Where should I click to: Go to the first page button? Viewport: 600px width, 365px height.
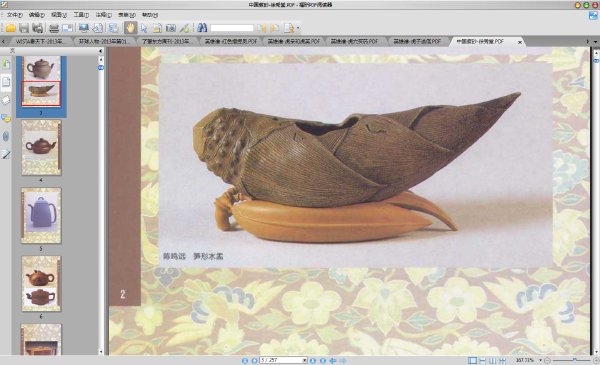coord(245,360)
